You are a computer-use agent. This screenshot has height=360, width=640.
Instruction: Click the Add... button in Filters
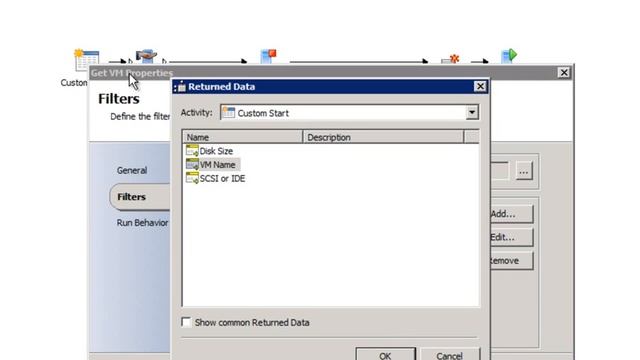(511, 214)
